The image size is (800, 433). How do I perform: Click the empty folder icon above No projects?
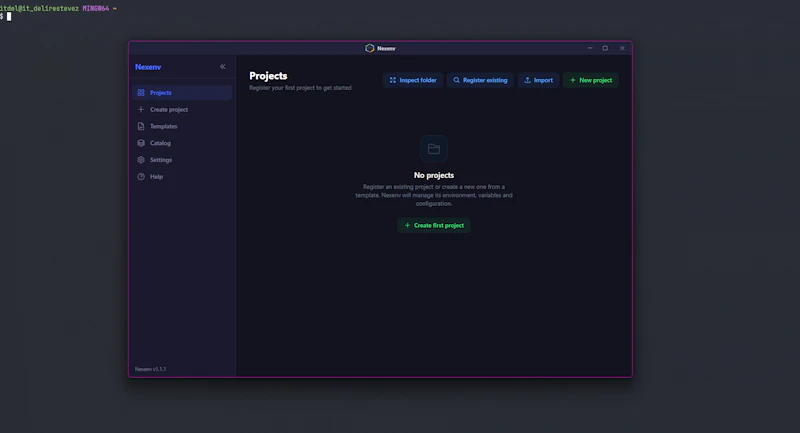(434, 149)
